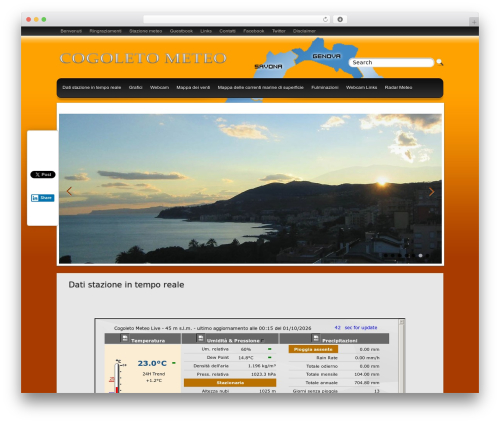Open a new browser tab with plus
Viewport: 500px width, 423px height.
pos(474,22)
